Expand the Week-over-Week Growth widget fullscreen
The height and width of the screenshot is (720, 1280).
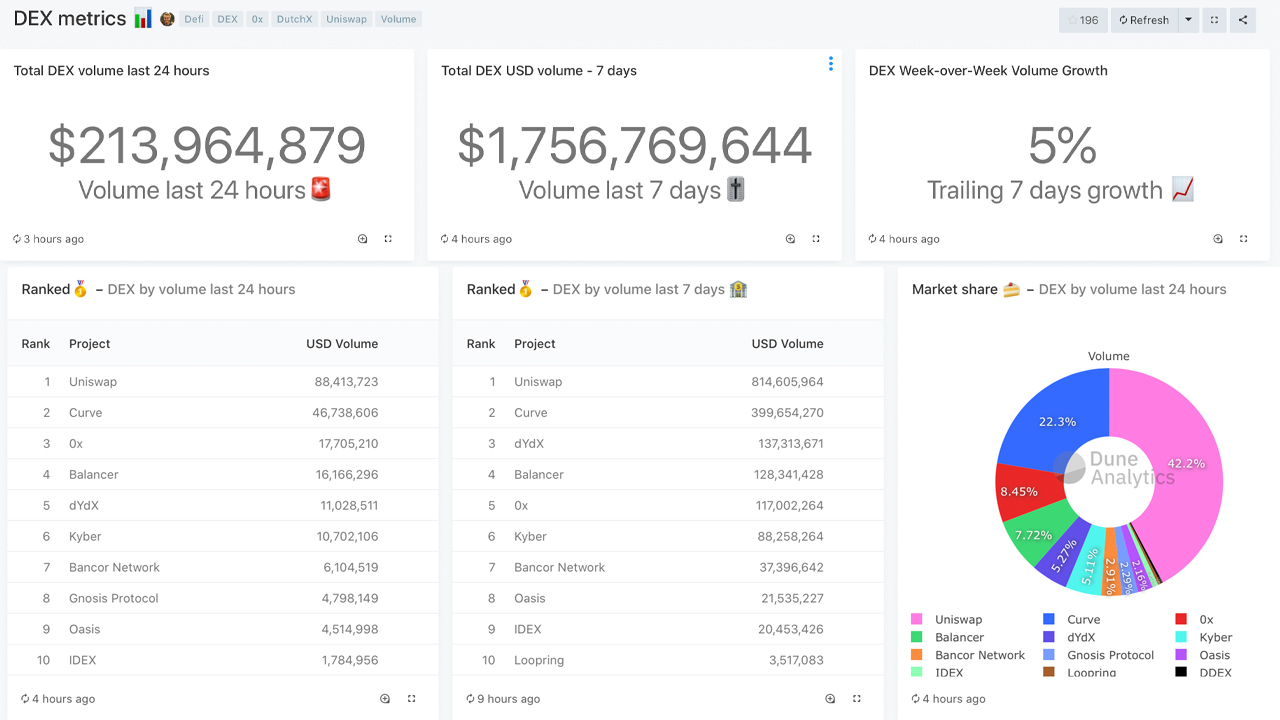point(1244,239)
